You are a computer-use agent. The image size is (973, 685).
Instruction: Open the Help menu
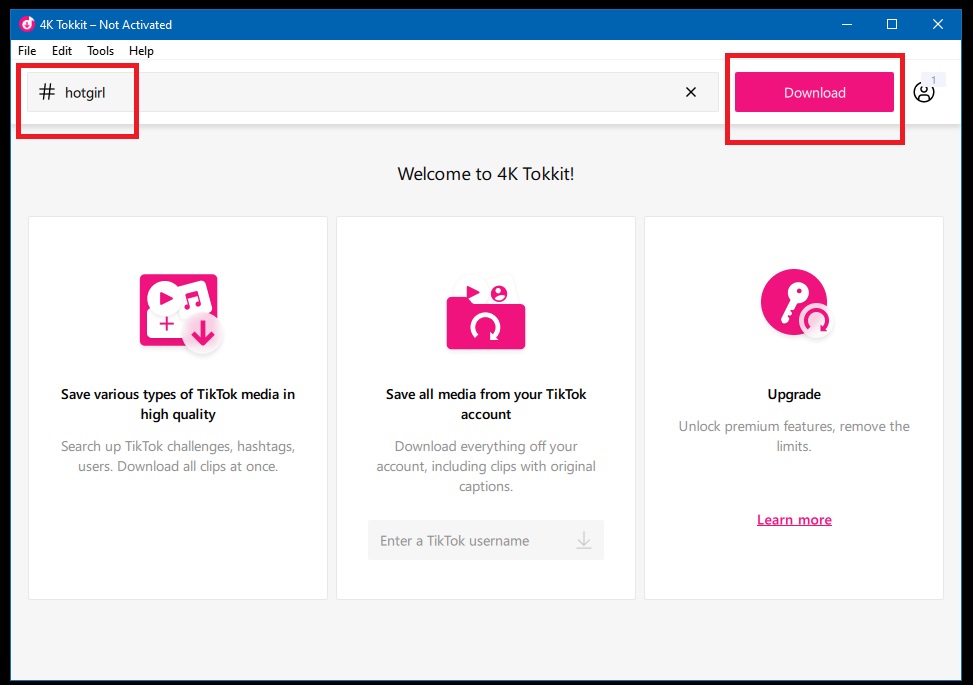(x=141, y=51)
